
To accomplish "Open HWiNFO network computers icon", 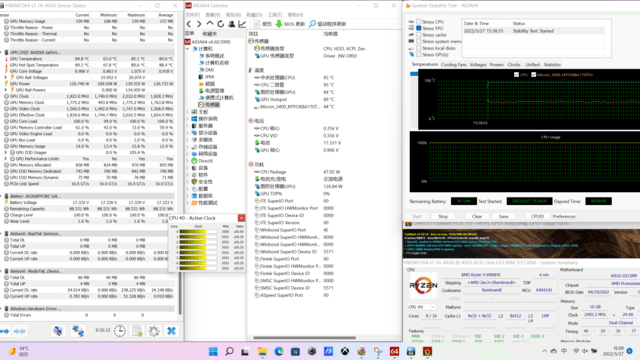I will point(78,331).
